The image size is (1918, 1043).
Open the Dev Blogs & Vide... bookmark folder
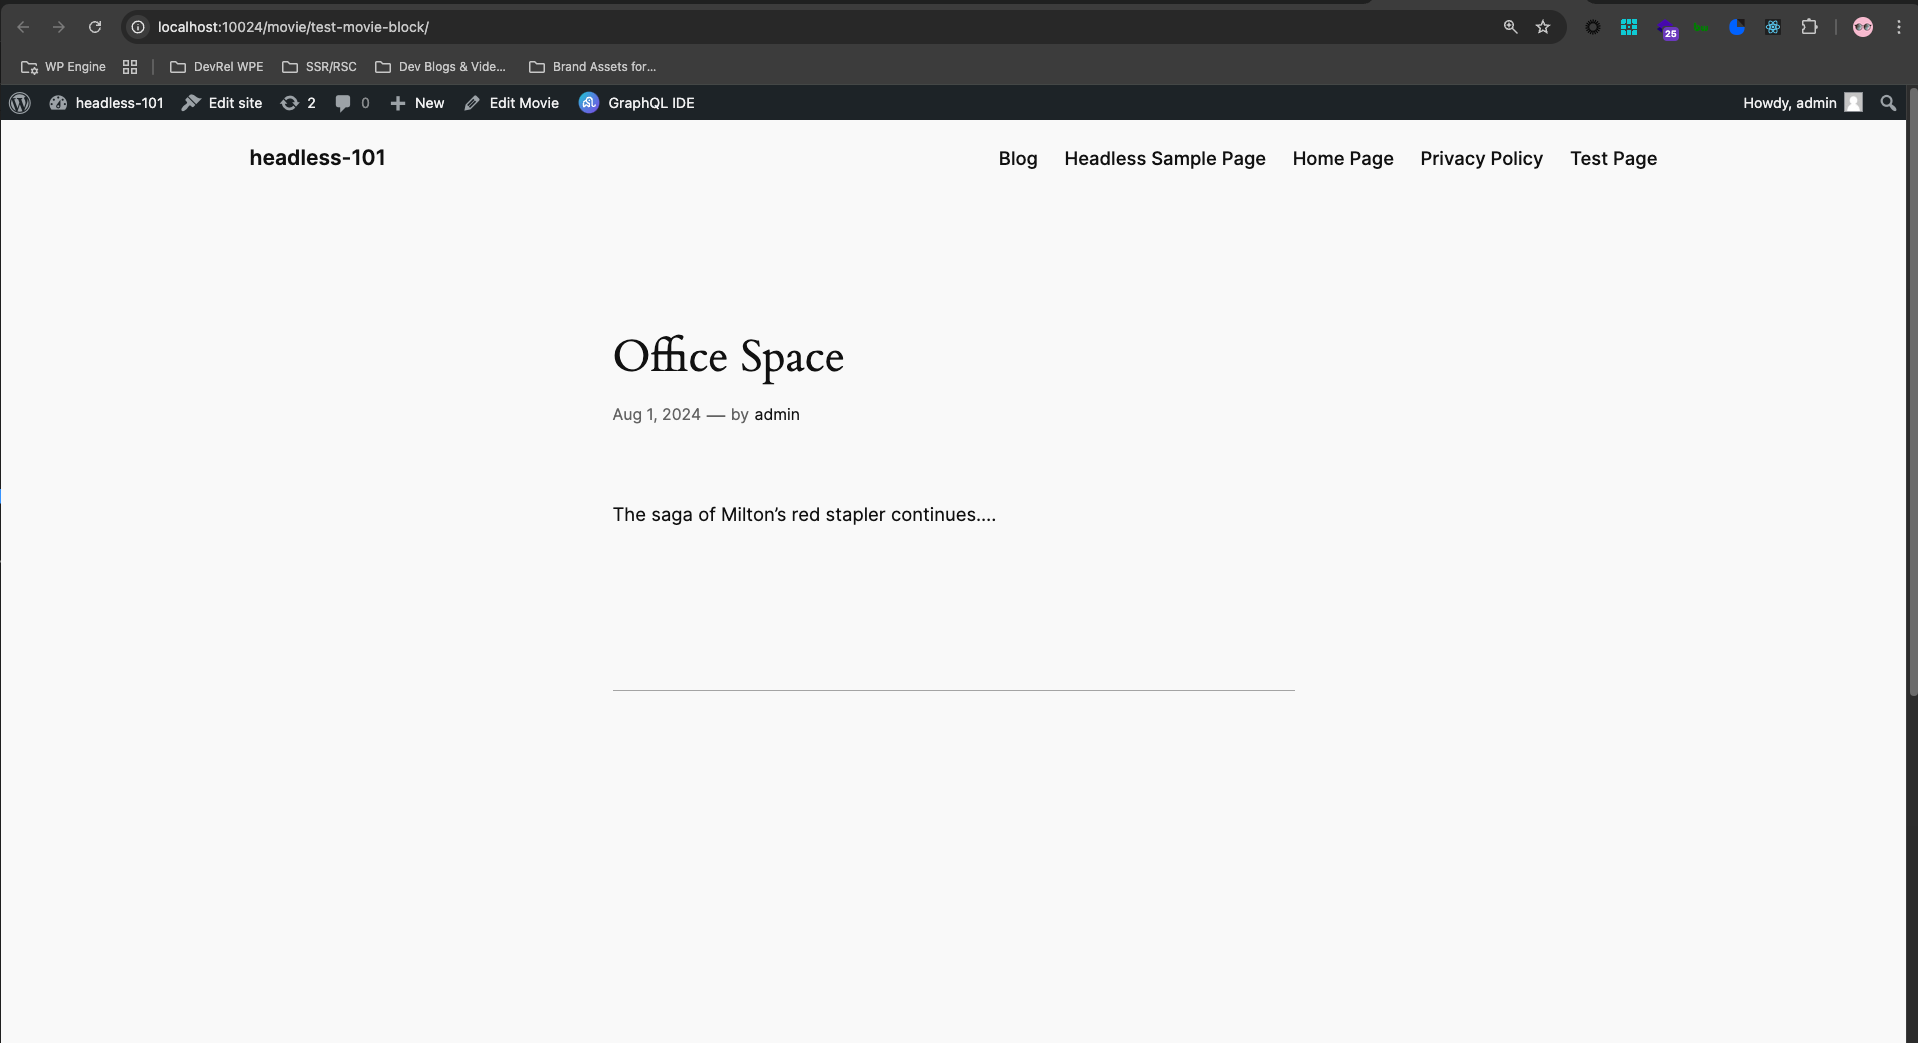[440, 67]
